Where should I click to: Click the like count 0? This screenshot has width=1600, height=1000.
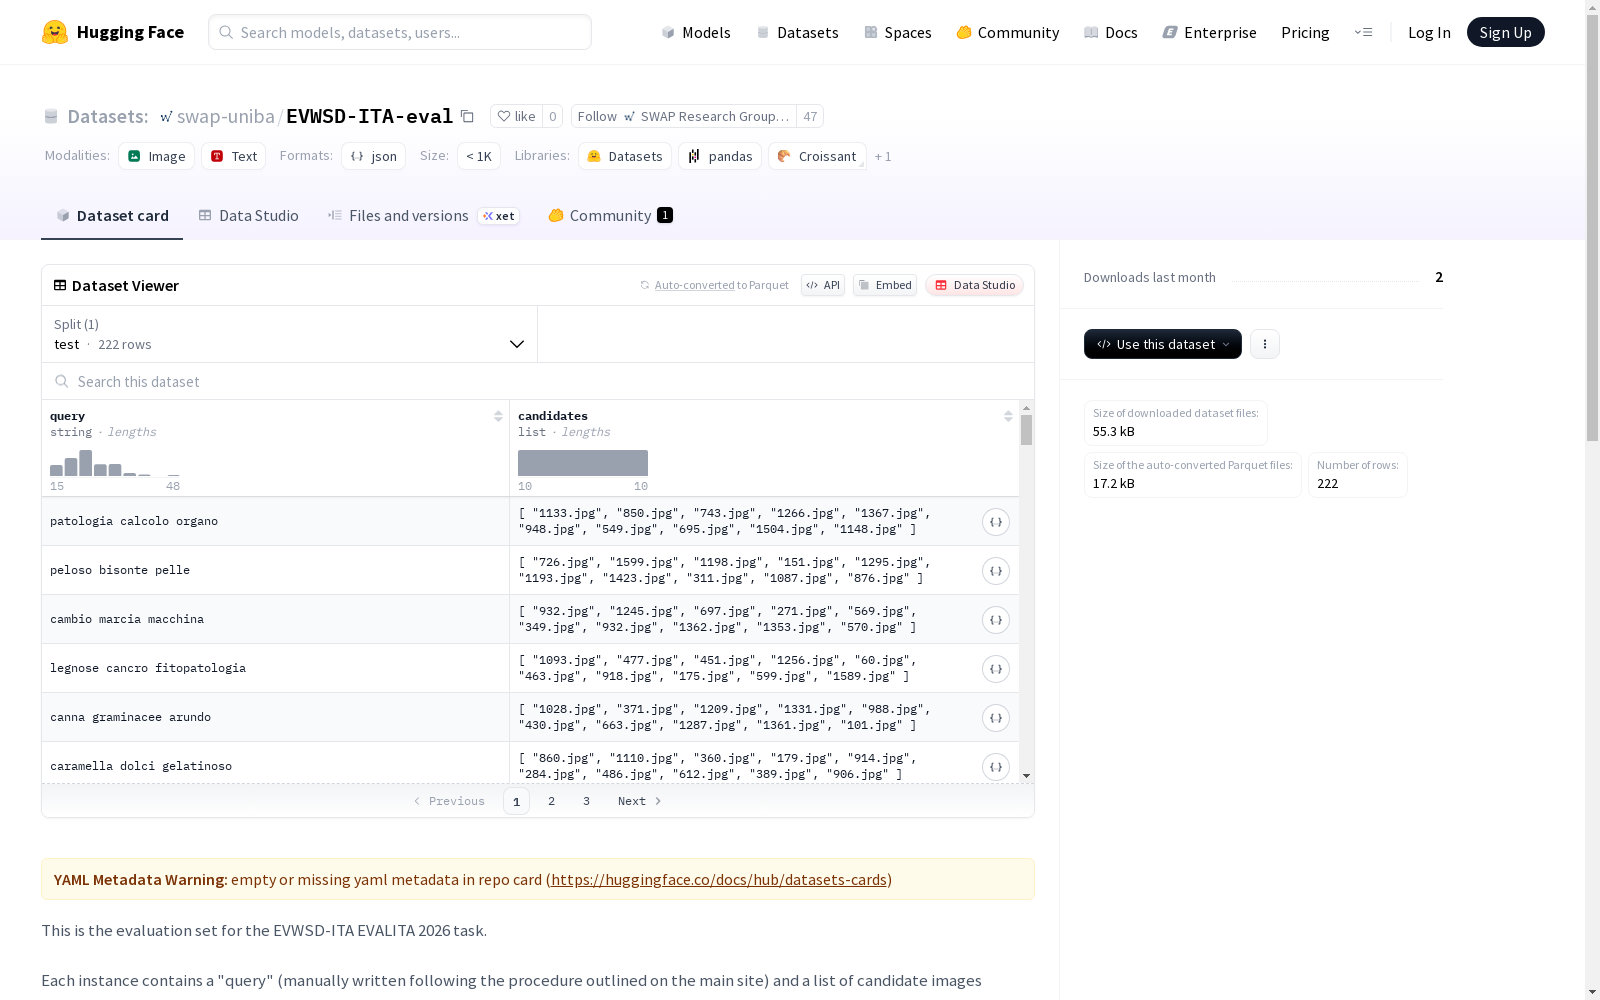coord(552,116)
